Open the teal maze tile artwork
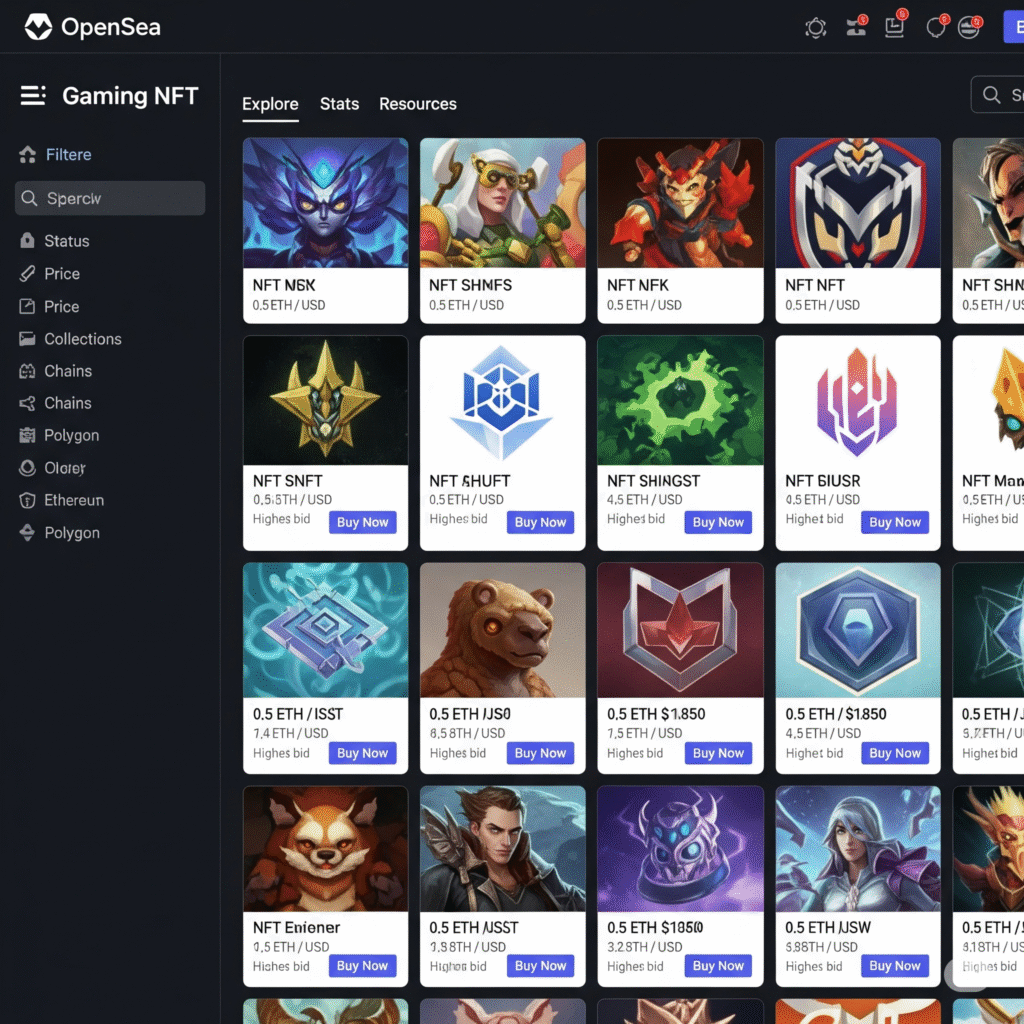Image resolution: width=1024 pixels, height=1024 pixels. tap(325, 630)
